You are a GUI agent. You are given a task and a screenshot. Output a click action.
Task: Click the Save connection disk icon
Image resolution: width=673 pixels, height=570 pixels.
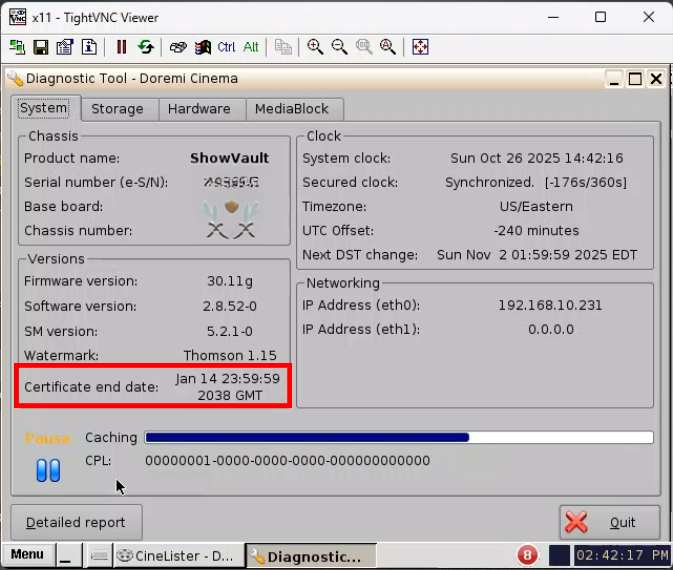coord(41,47)
